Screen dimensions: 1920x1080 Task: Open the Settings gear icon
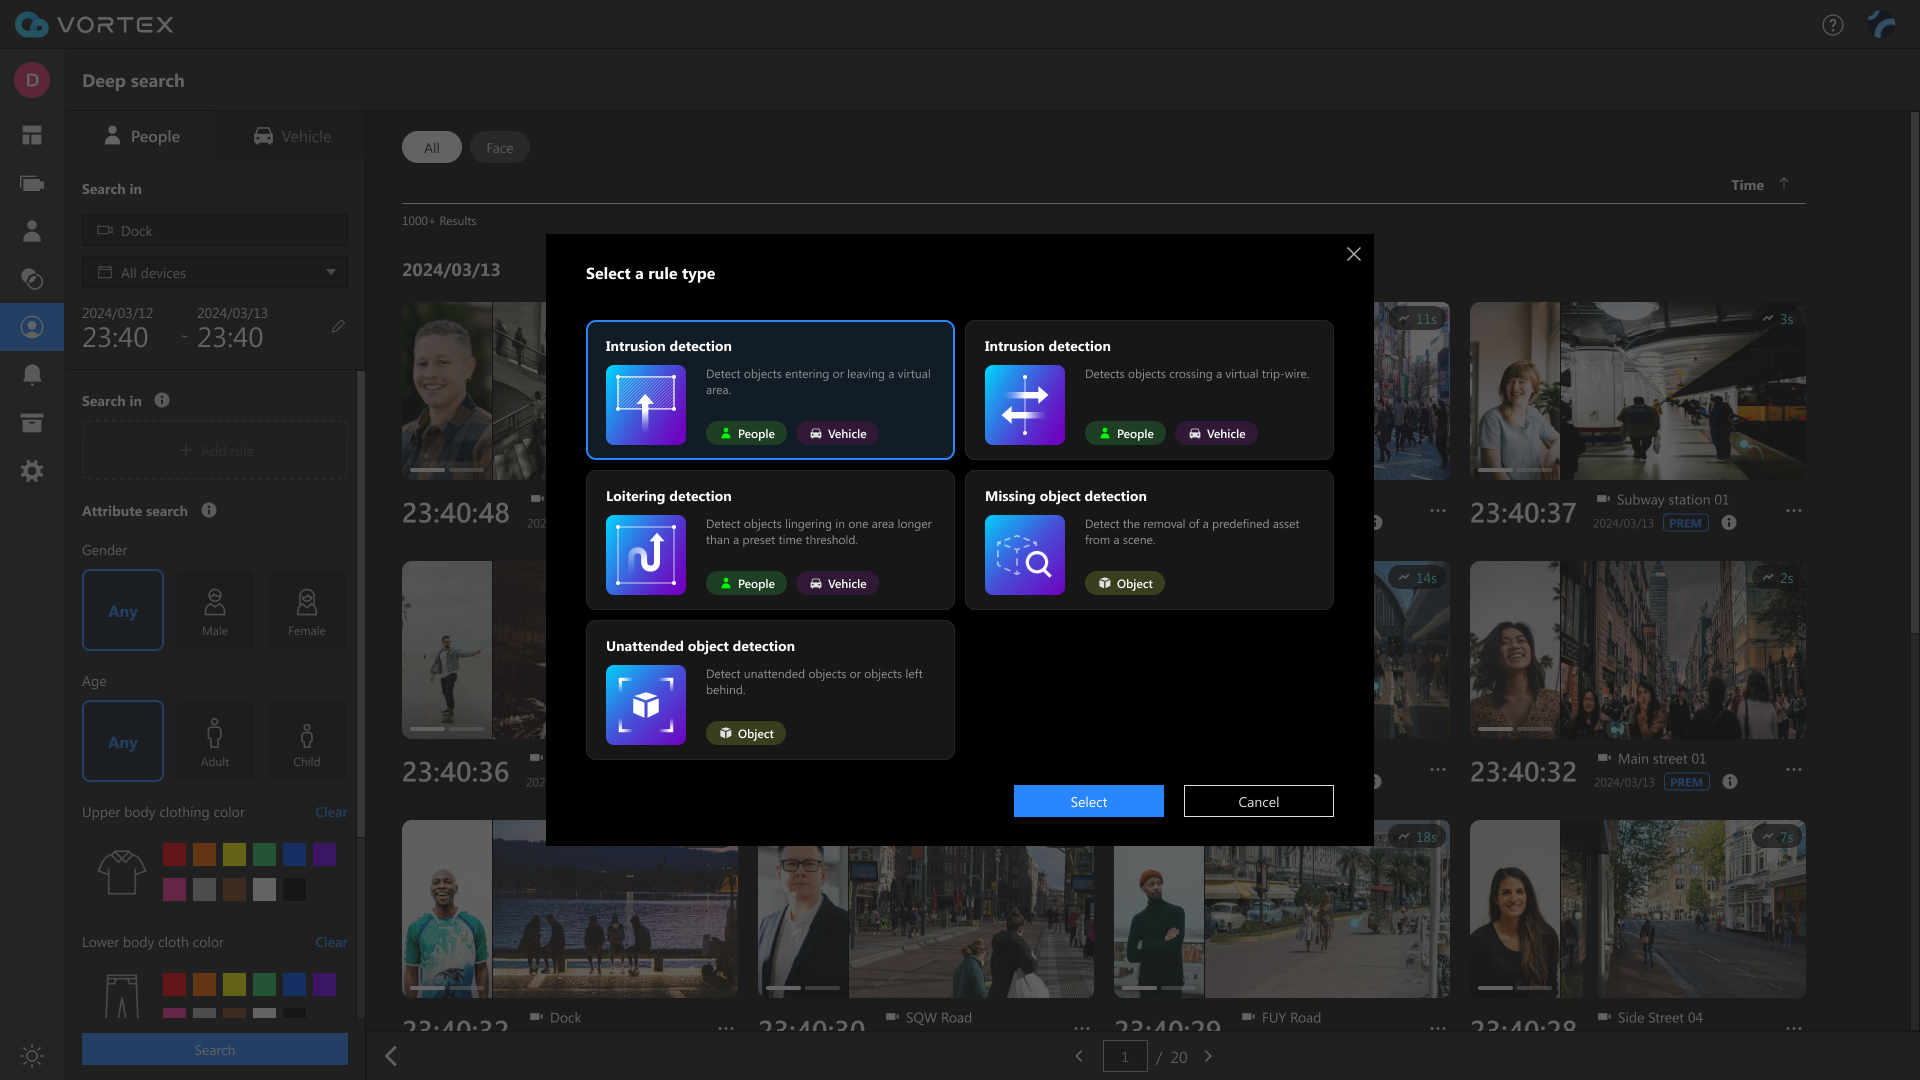pyautogui.click(x=32, y=471)
